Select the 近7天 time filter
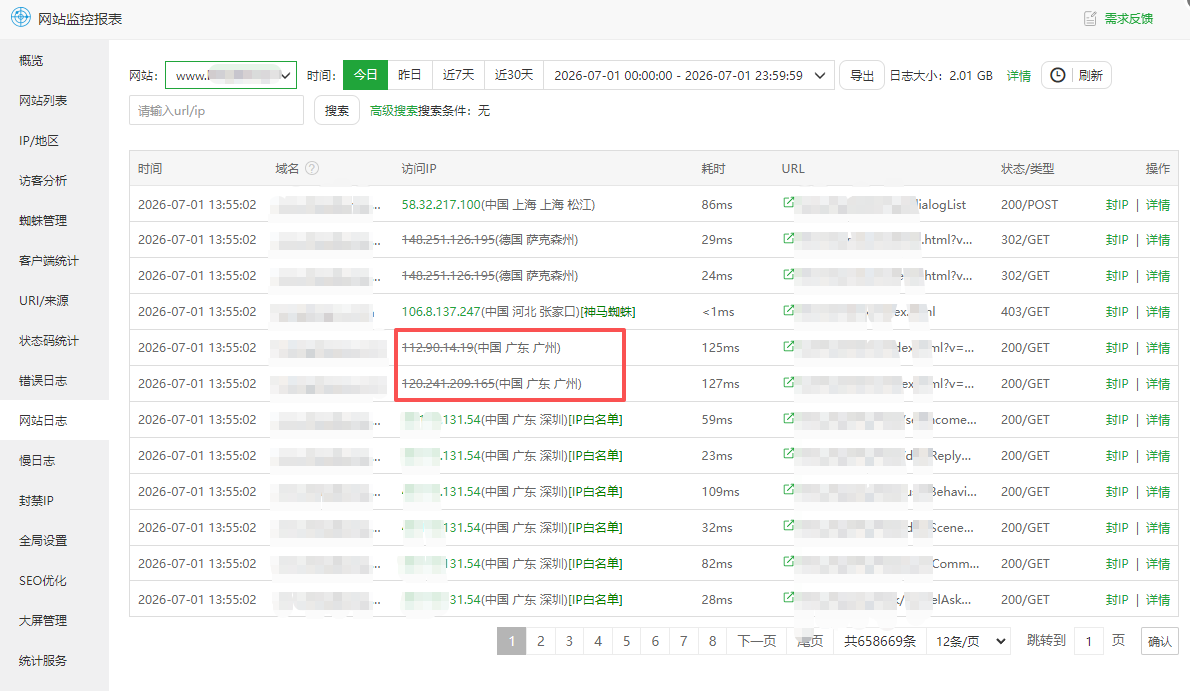Screen dimensions: 1190x691 coord(458,75)
